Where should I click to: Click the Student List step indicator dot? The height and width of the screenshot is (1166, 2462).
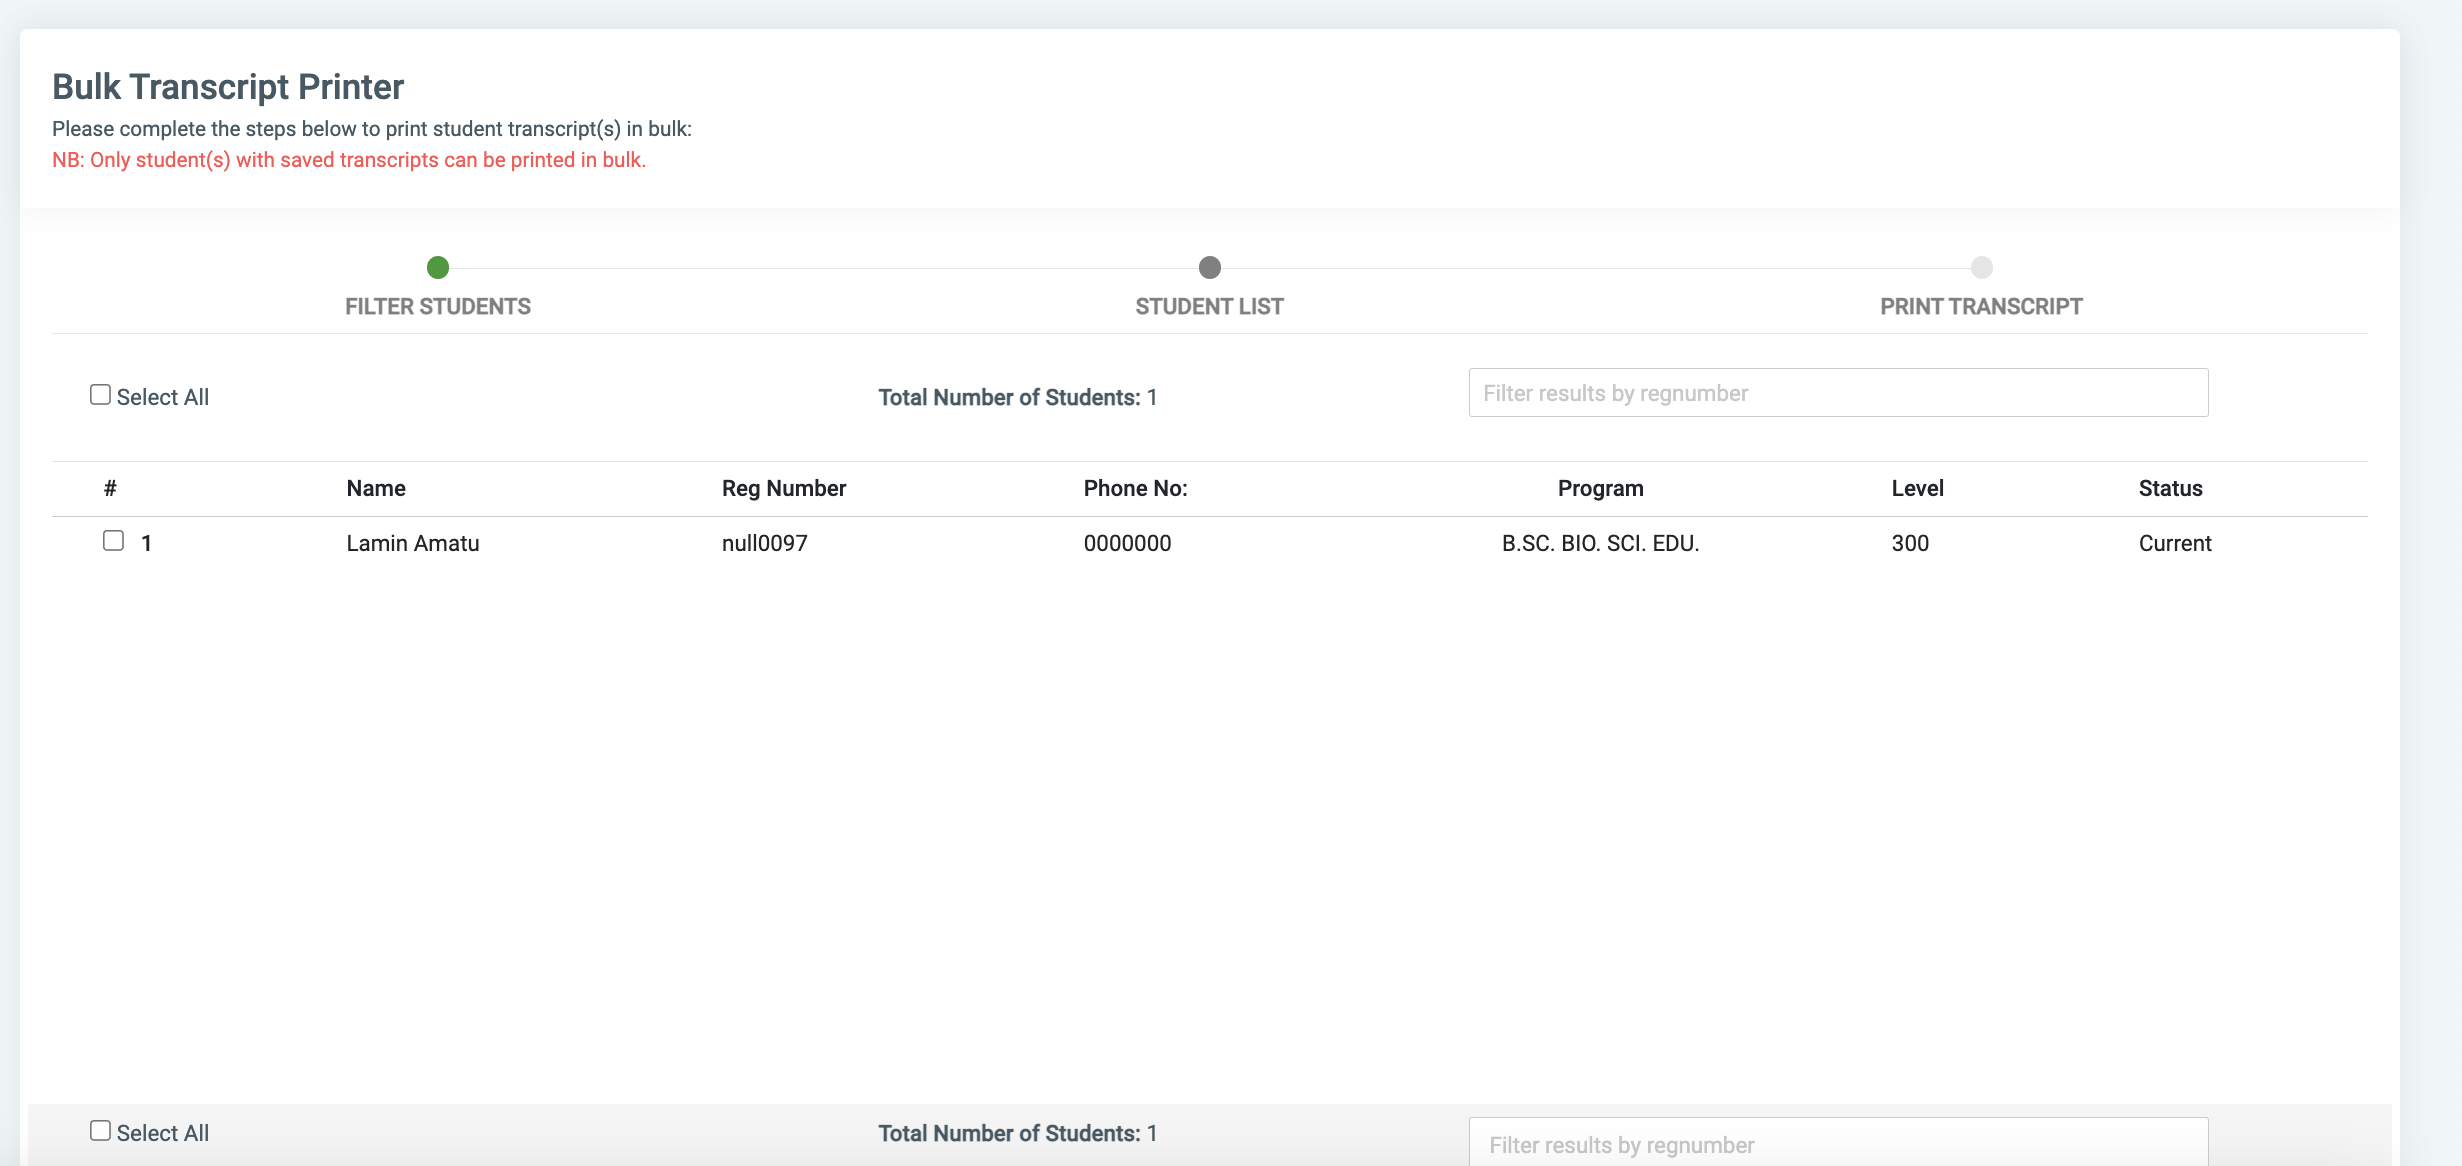tap(1210, 268)
